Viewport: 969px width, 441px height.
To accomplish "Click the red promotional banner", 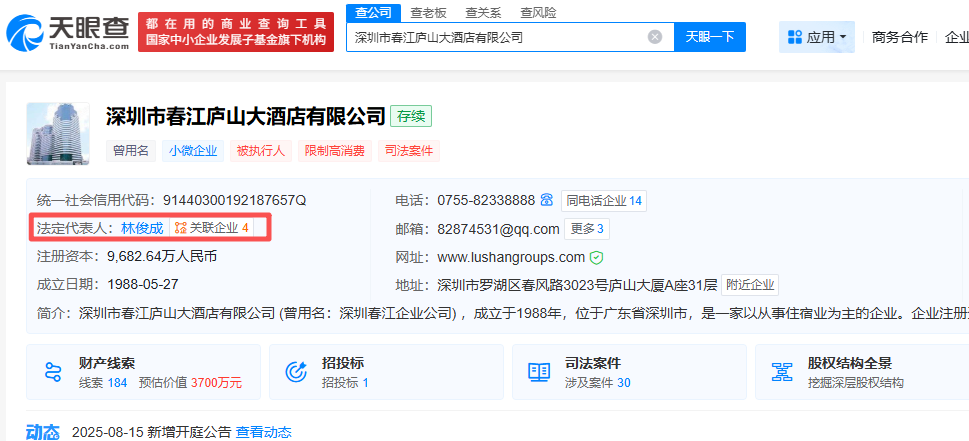I will [x=235, y=32].
